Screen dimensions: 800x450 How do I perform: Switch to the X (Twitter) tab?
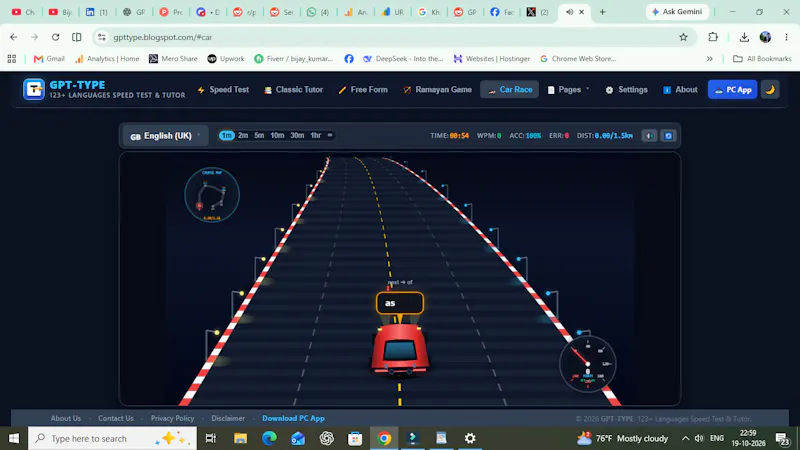[538, 12]
